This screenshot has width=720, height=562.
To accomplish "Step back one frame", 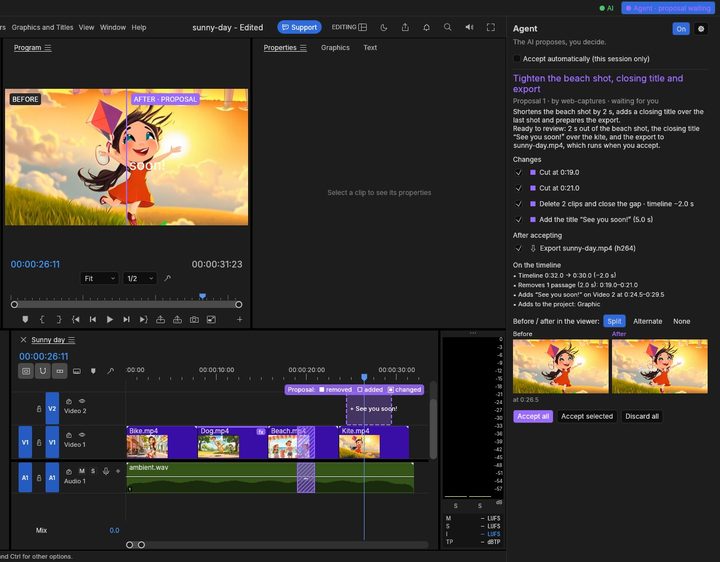I will (93, 320).
